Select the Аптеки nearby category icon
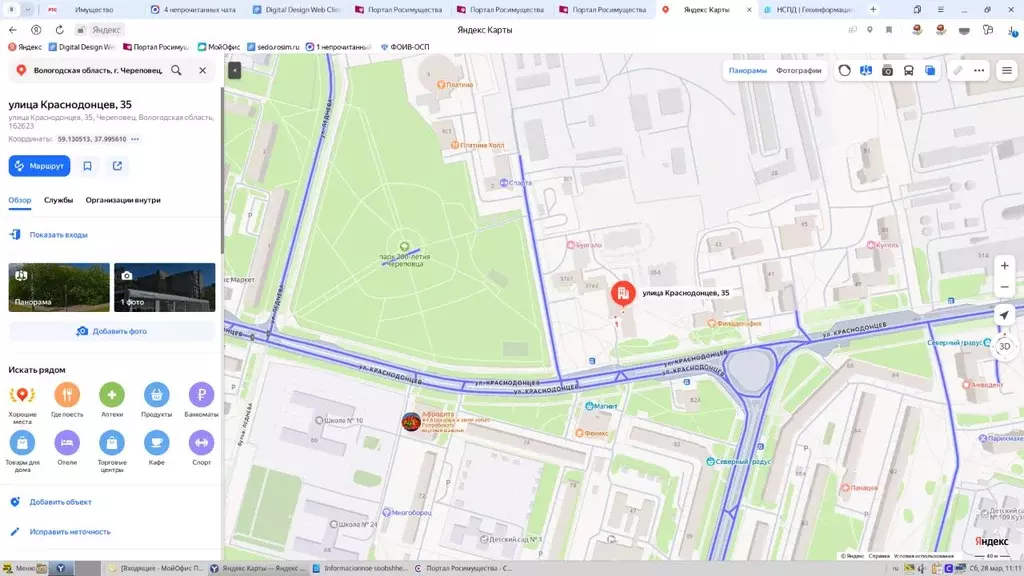Screen dimensions: 1024x576 (x=111, y=395)
